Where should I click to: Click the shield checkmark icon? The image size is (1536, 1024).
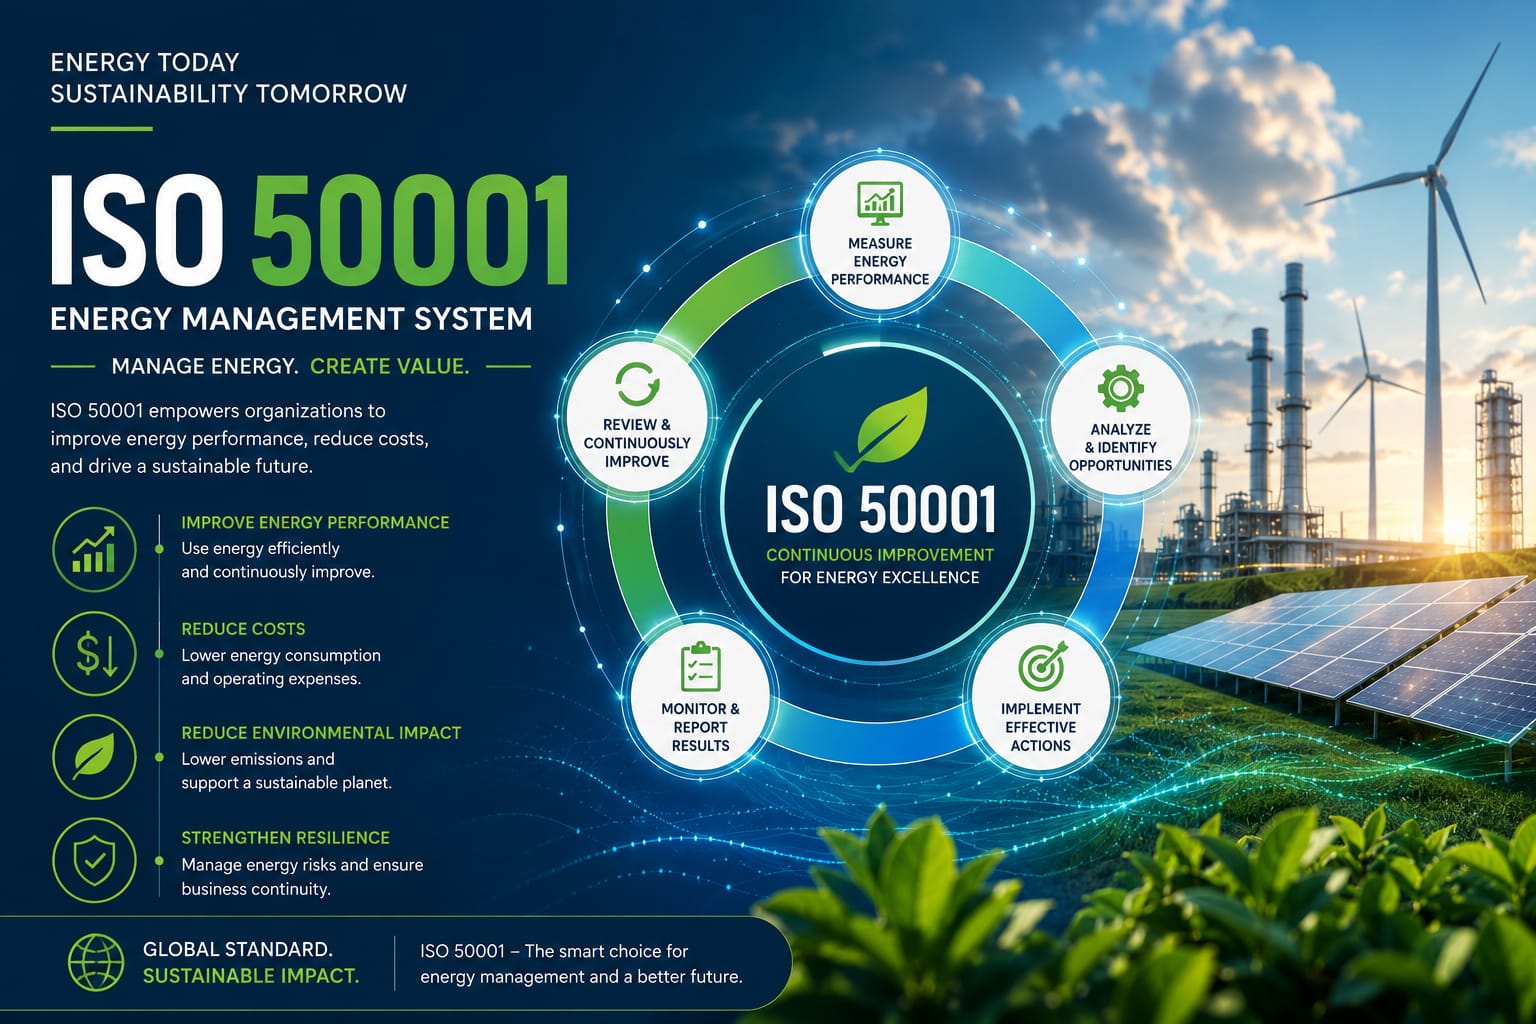94,860
